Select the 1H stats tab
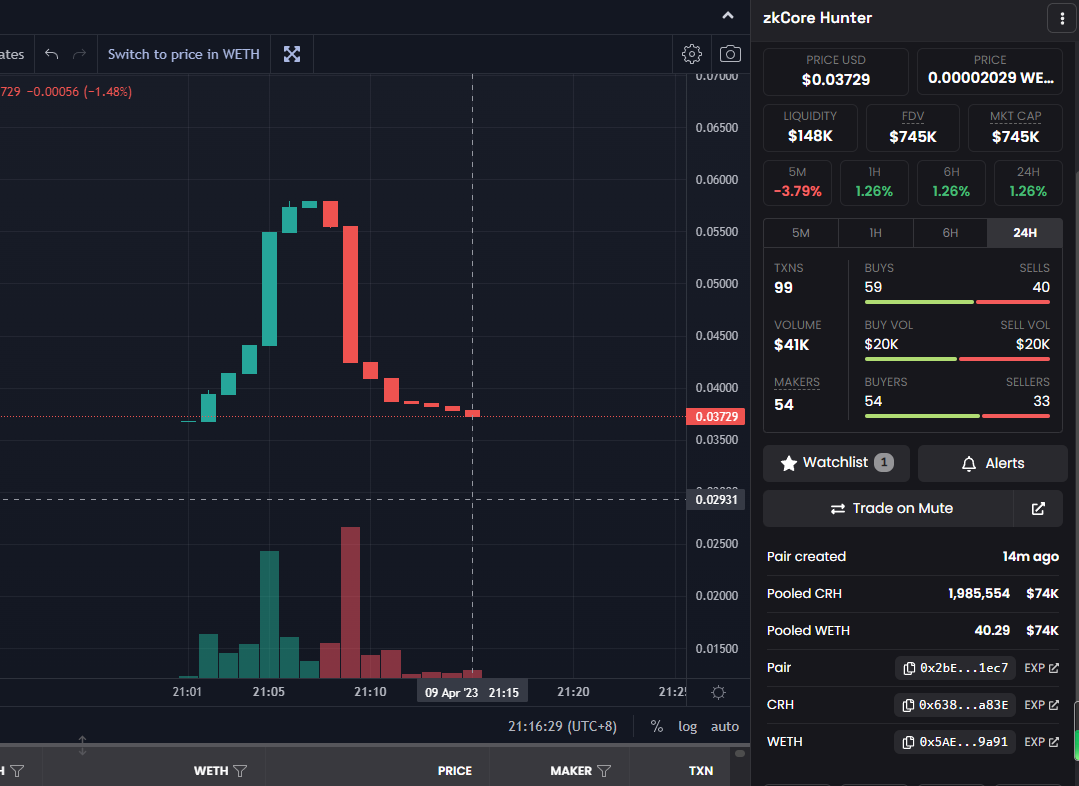This screenshot has height=786, width=1079. [x=875, y=233]
